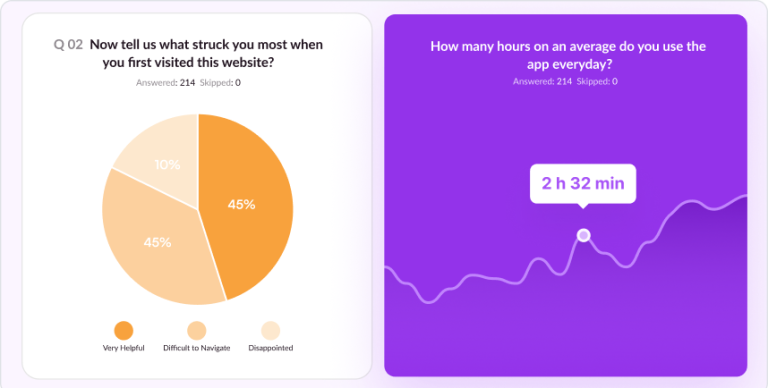Click Answered: 214 on purple card
This screenshot has height=388, width=768.
tap(542, 81)
